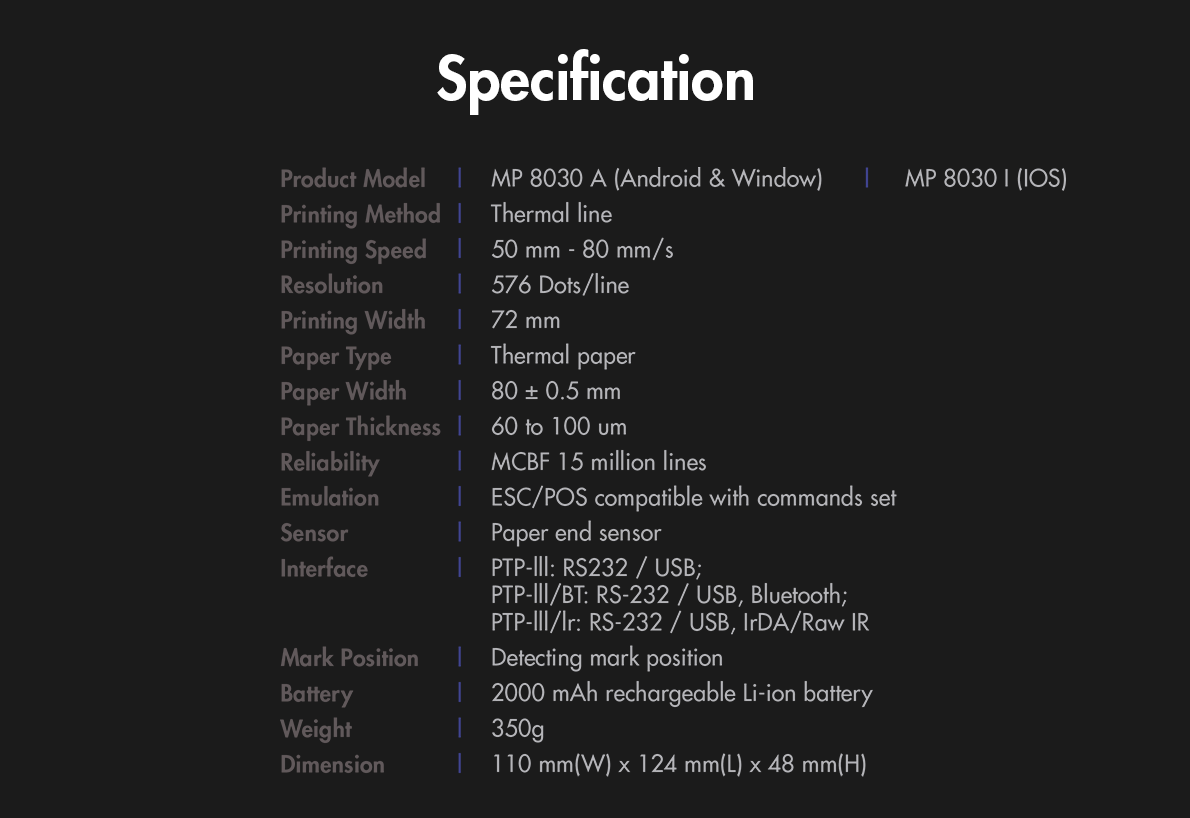This screenshot has height=818, width=1190.
Task: Click Detecting mark position text
Action: tap(606, 658)
